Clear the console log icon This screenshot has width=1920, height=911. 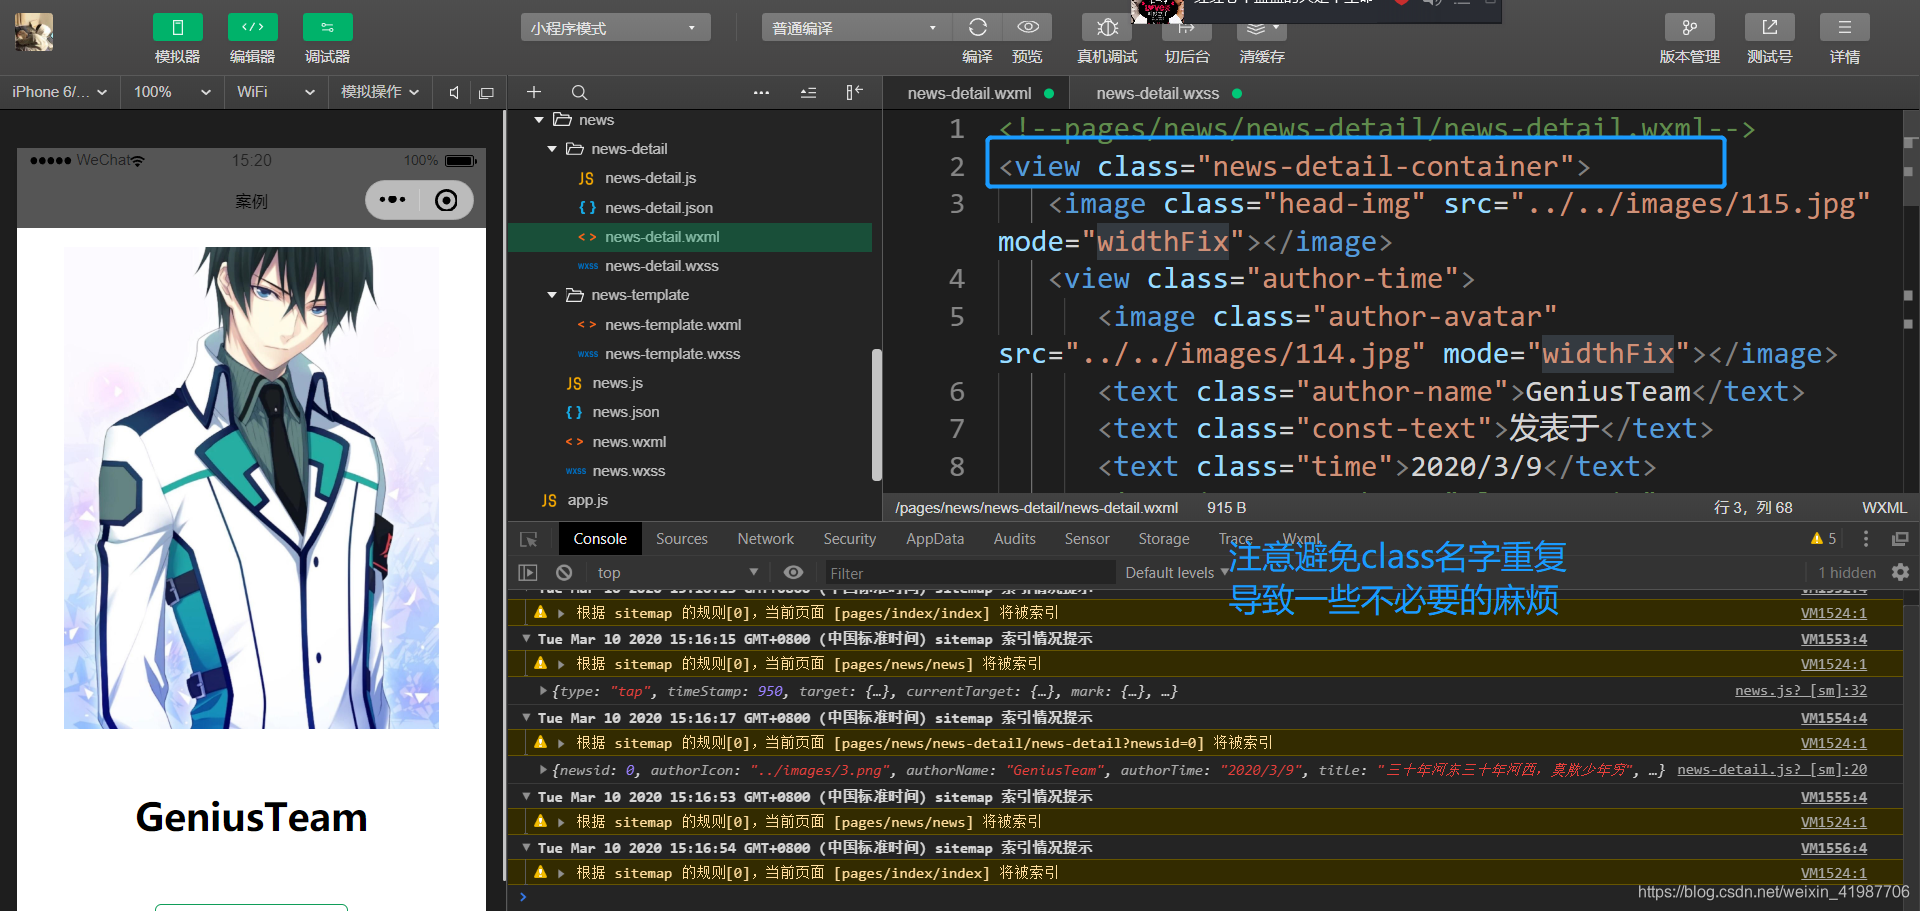point(564,573)
